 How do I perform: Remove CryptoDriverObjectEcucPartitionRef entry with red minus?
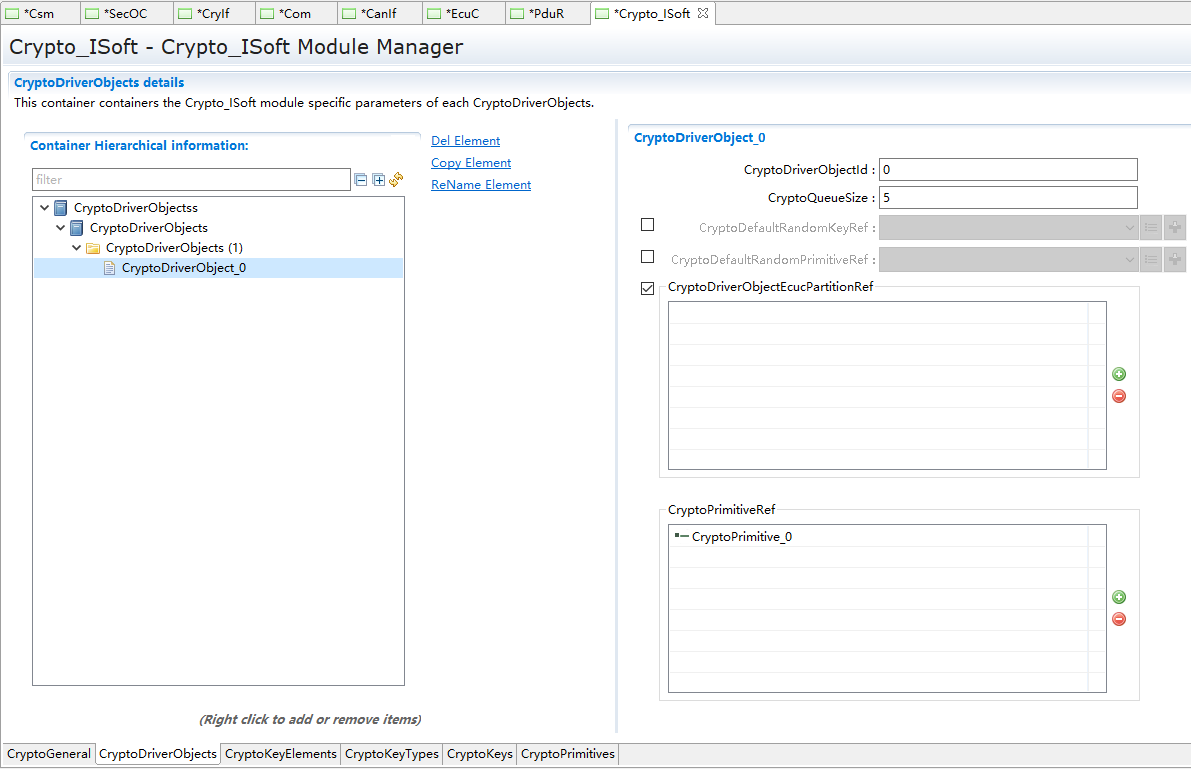[1119, 396]
